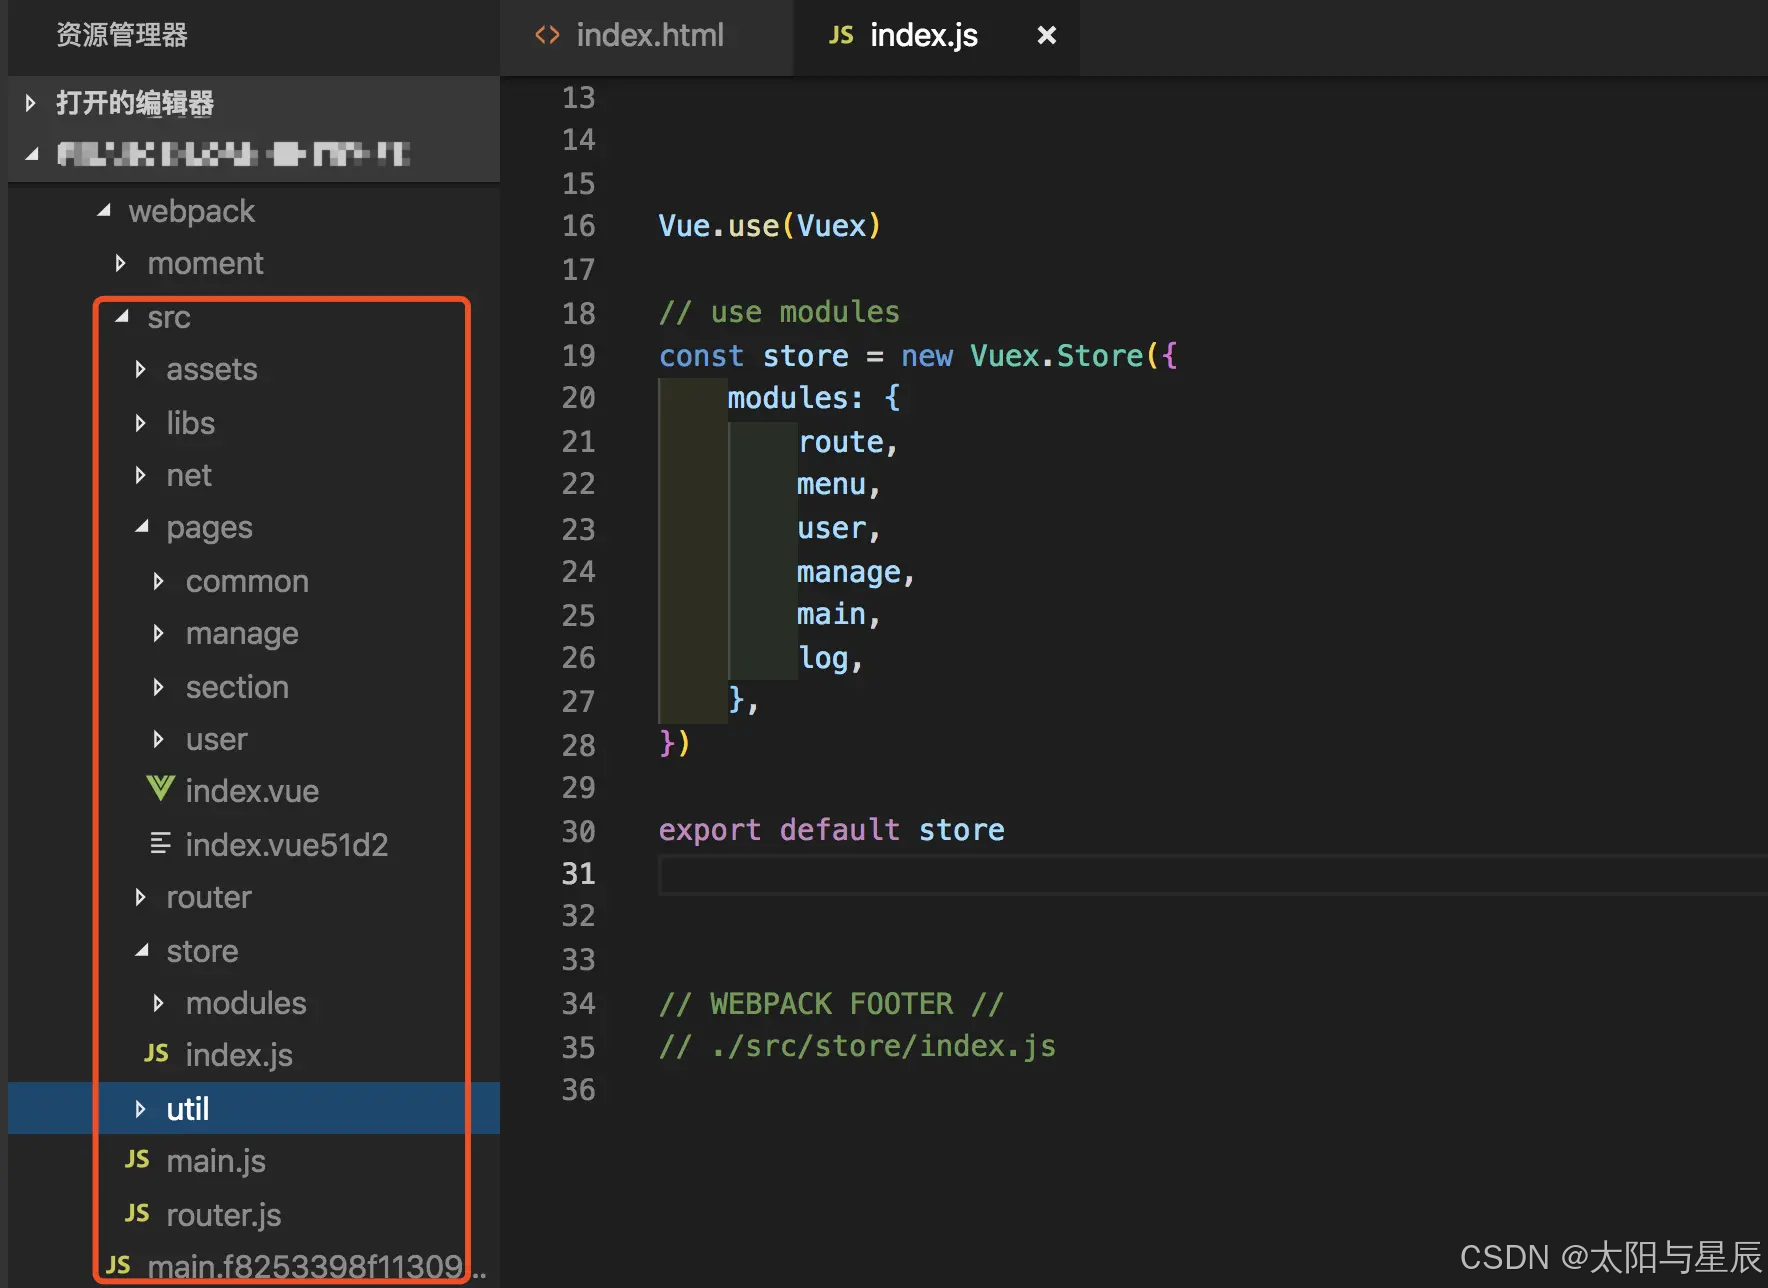Close the index.js tab
The height and width of the screenshot is (1288, 1768).
click(1046, 36)
